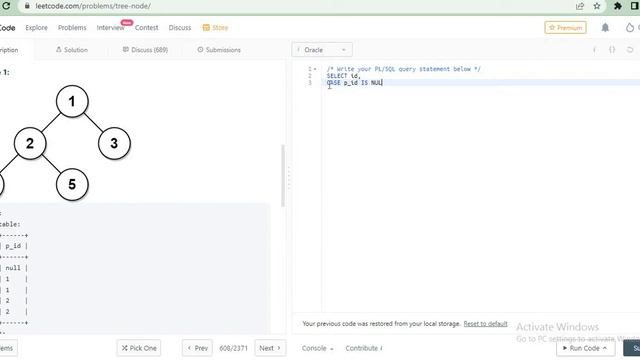Click SELECT id, line in editor
The width and height of the screenshot is (640, 360).
(x=344, y=76)
